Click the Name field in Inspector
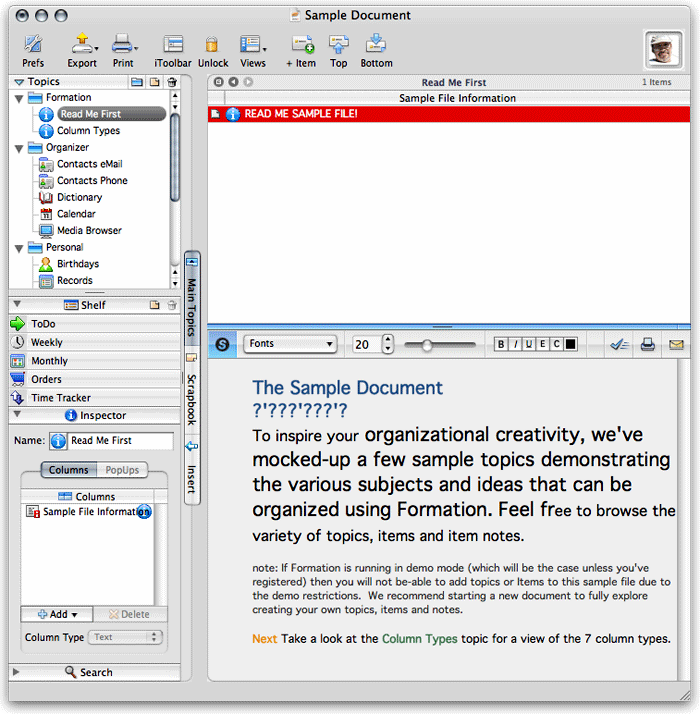Viewport: 700px width, 714px height. pos(120,441)
